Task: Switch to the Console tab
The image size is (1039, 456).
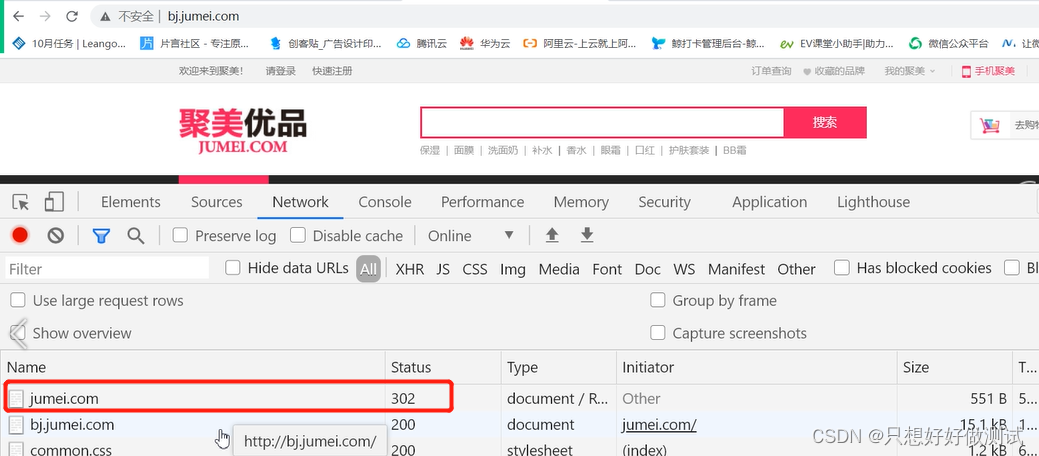Action: click(385, 202)
